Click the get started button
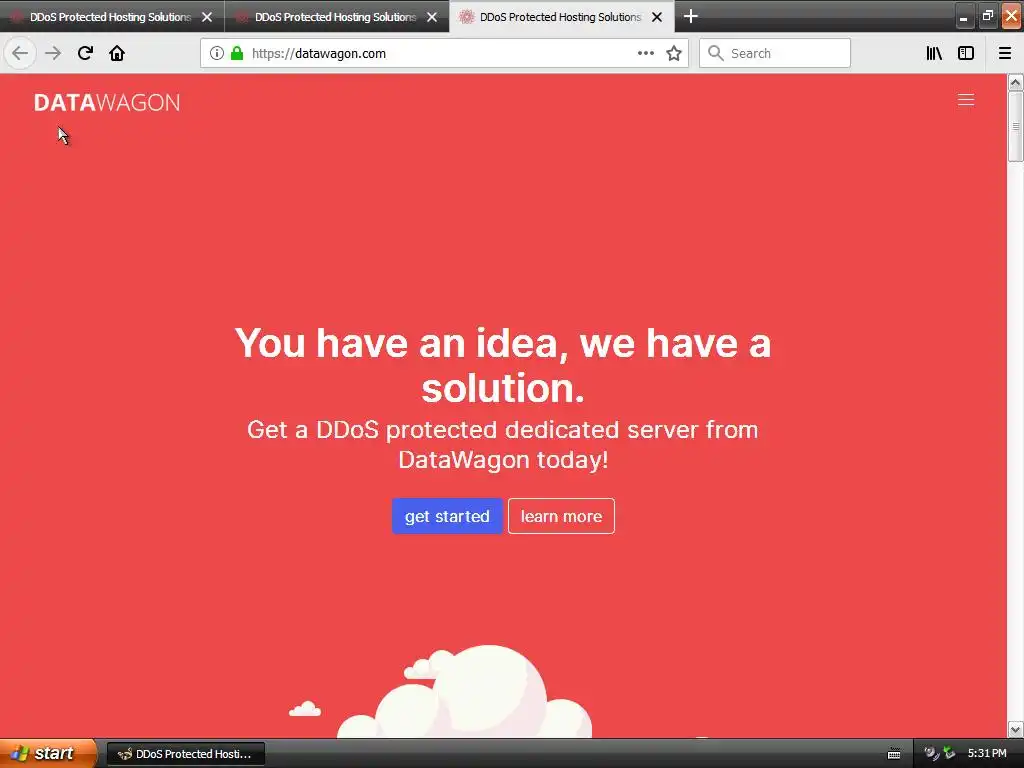Viewport: 1024px width, 768px height. 447,516
